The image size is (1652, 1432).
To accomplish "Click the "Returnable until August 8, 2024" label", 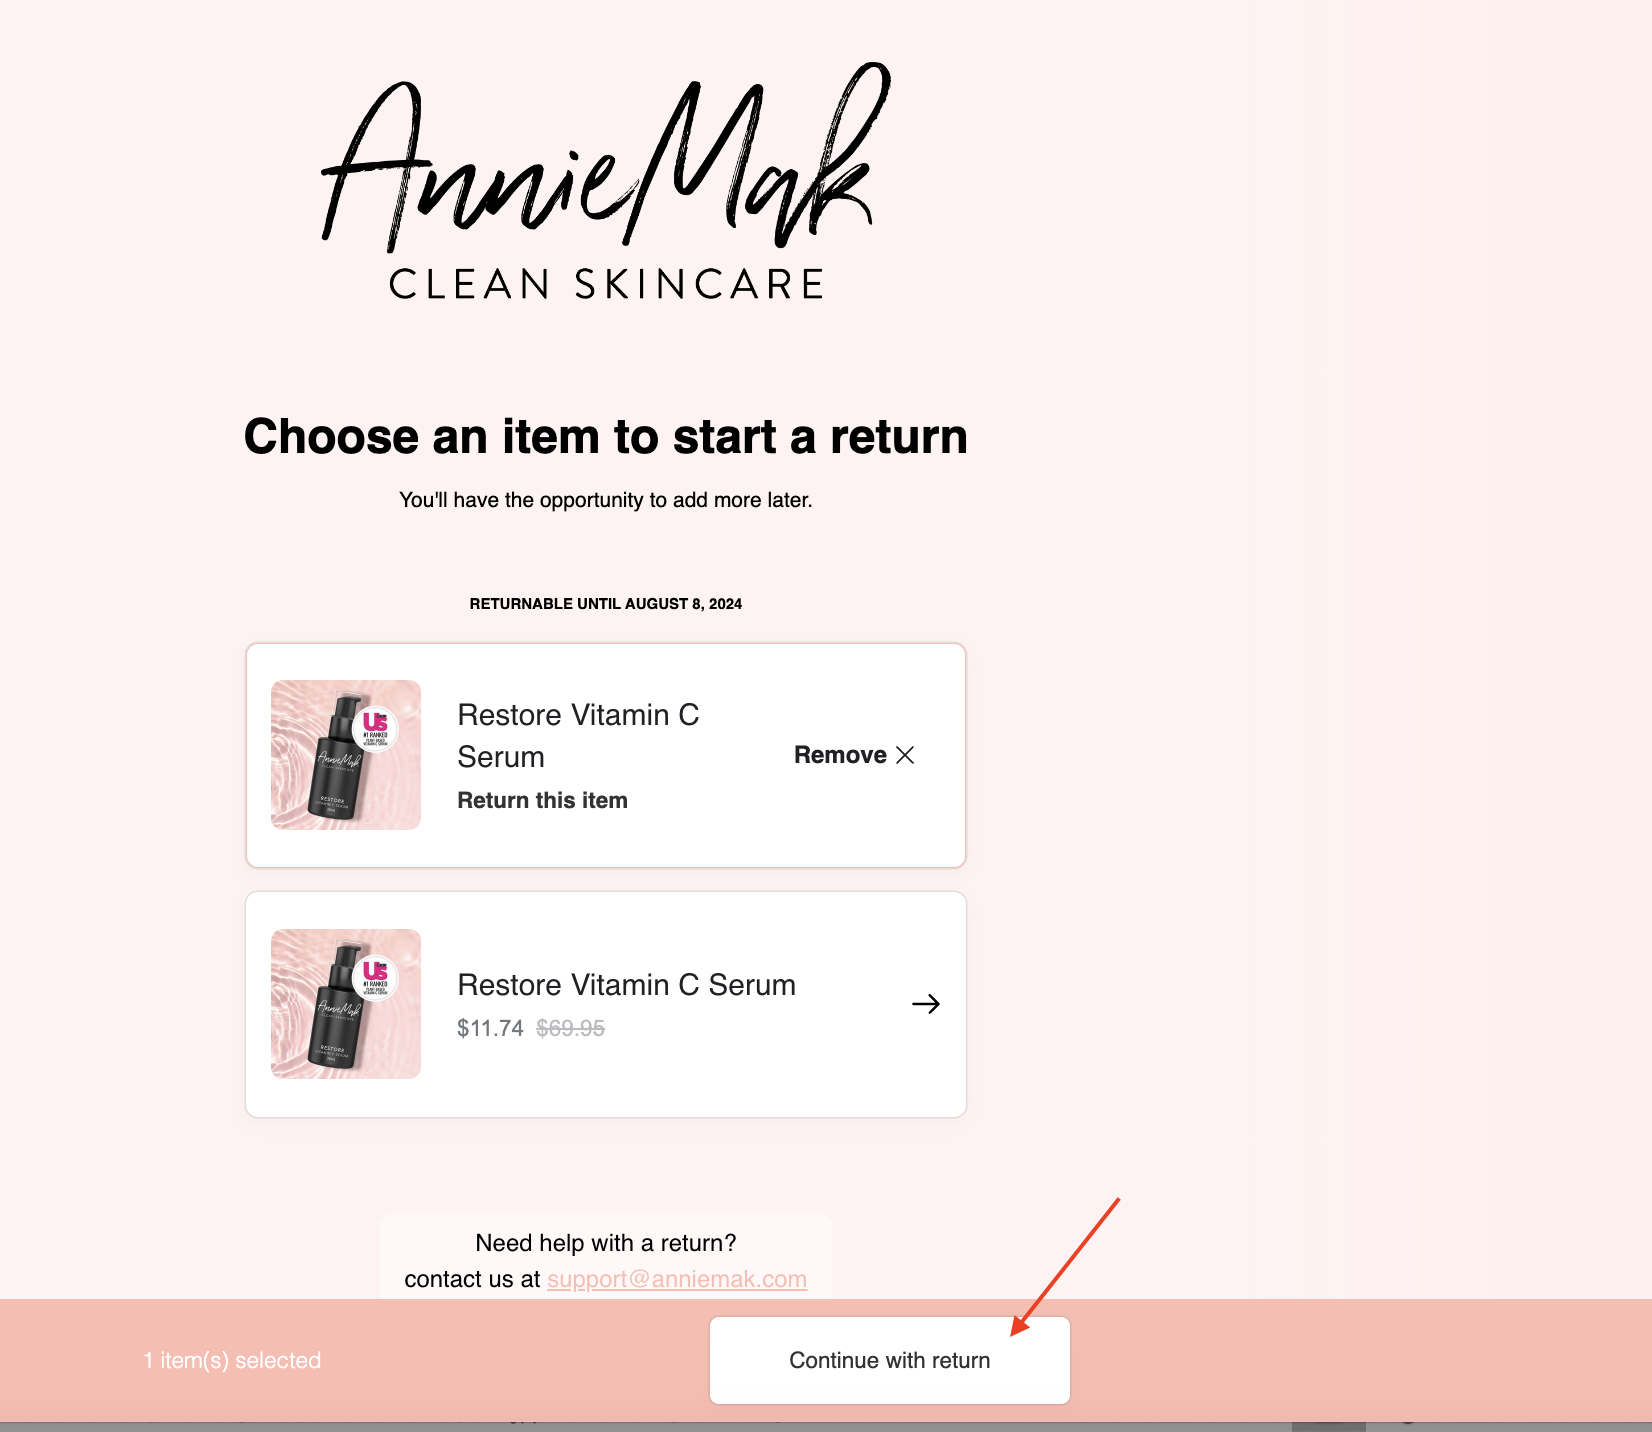I will (606, 604).
